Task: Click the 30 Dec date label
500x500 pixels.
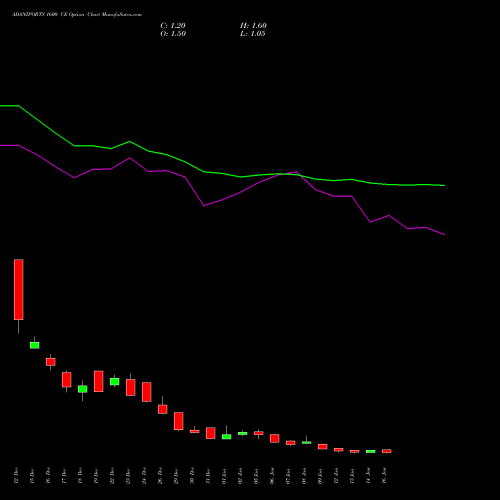Action: [x=192, y=475]
